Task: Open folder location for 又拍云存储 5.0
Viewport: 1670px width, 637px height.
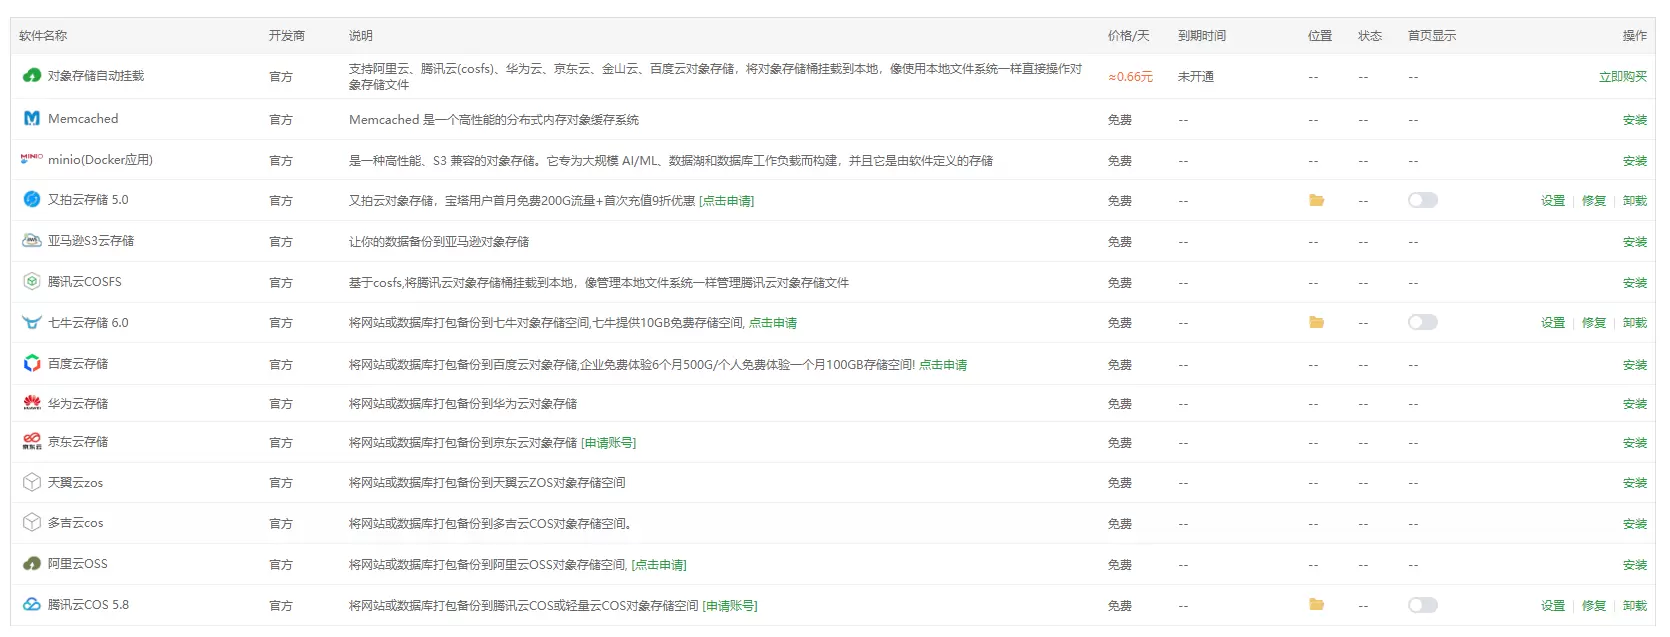Action: click(1316, 201)
